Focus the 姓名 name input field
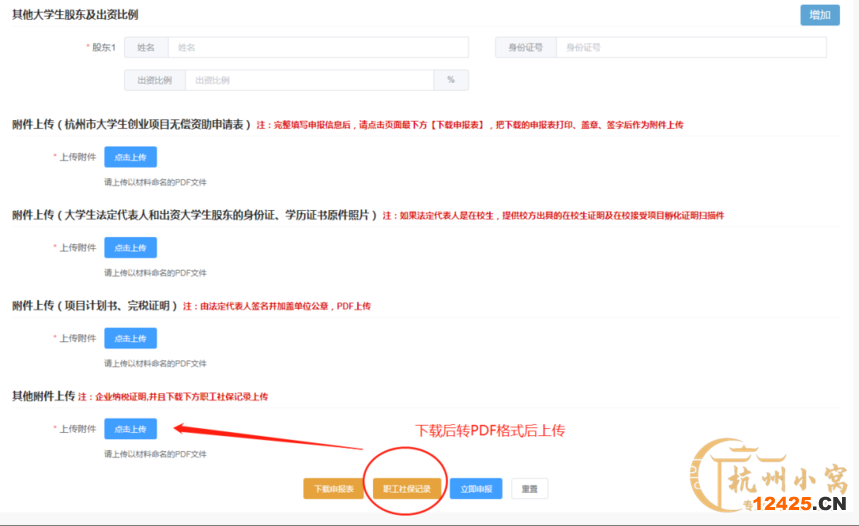 pyautogui.click(x=318, y=47)
